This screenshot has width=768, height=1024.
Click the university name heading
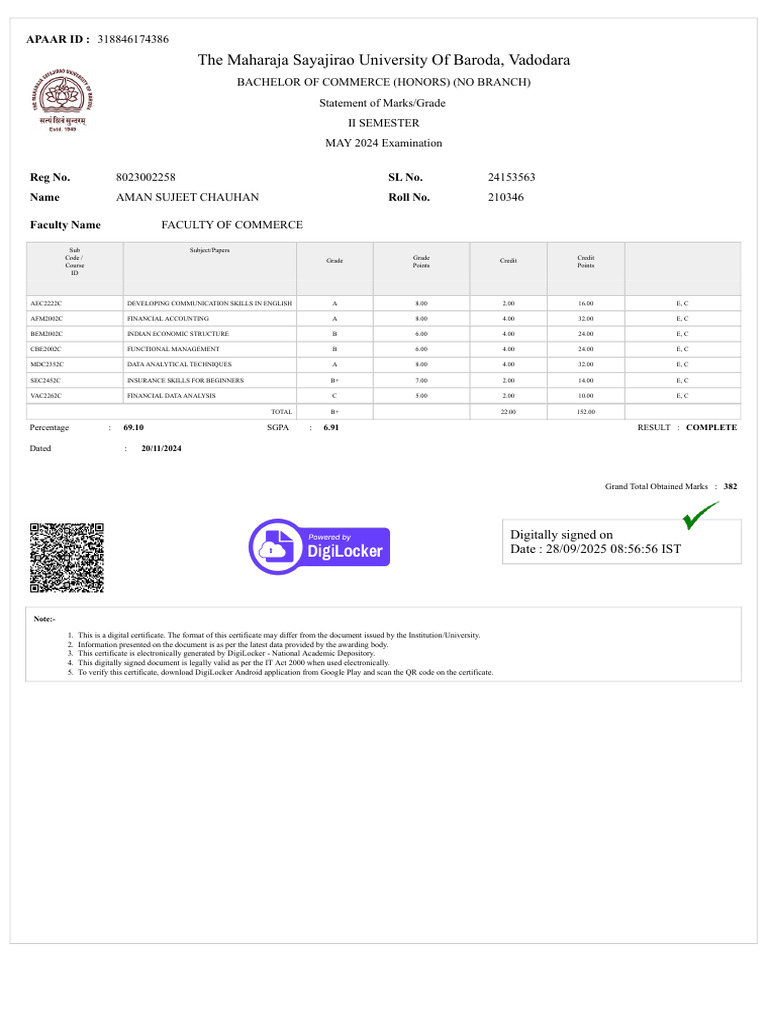click(384, 60)
